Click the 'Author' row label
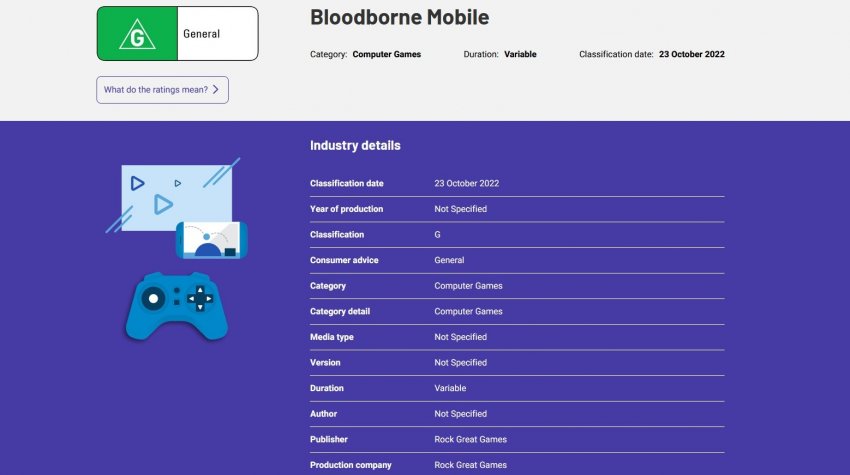850x475 pixels. pyautogui.click(x=323, y=414)
